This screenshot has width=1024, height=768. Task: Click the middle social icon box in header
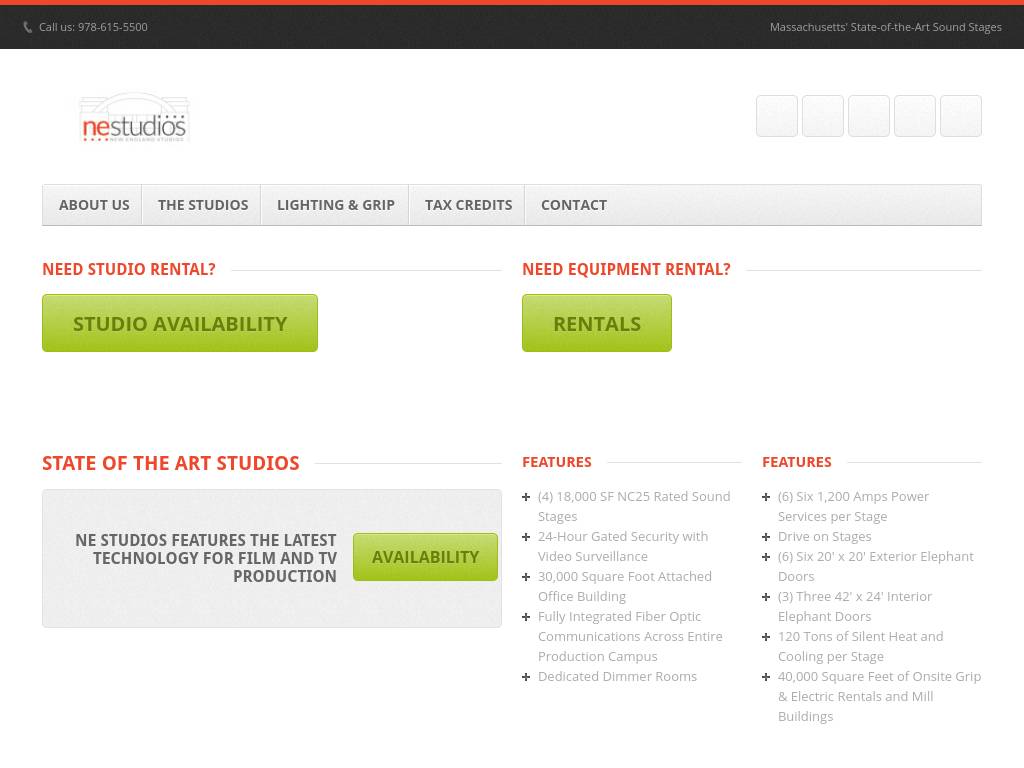click(x=868, y=116)
